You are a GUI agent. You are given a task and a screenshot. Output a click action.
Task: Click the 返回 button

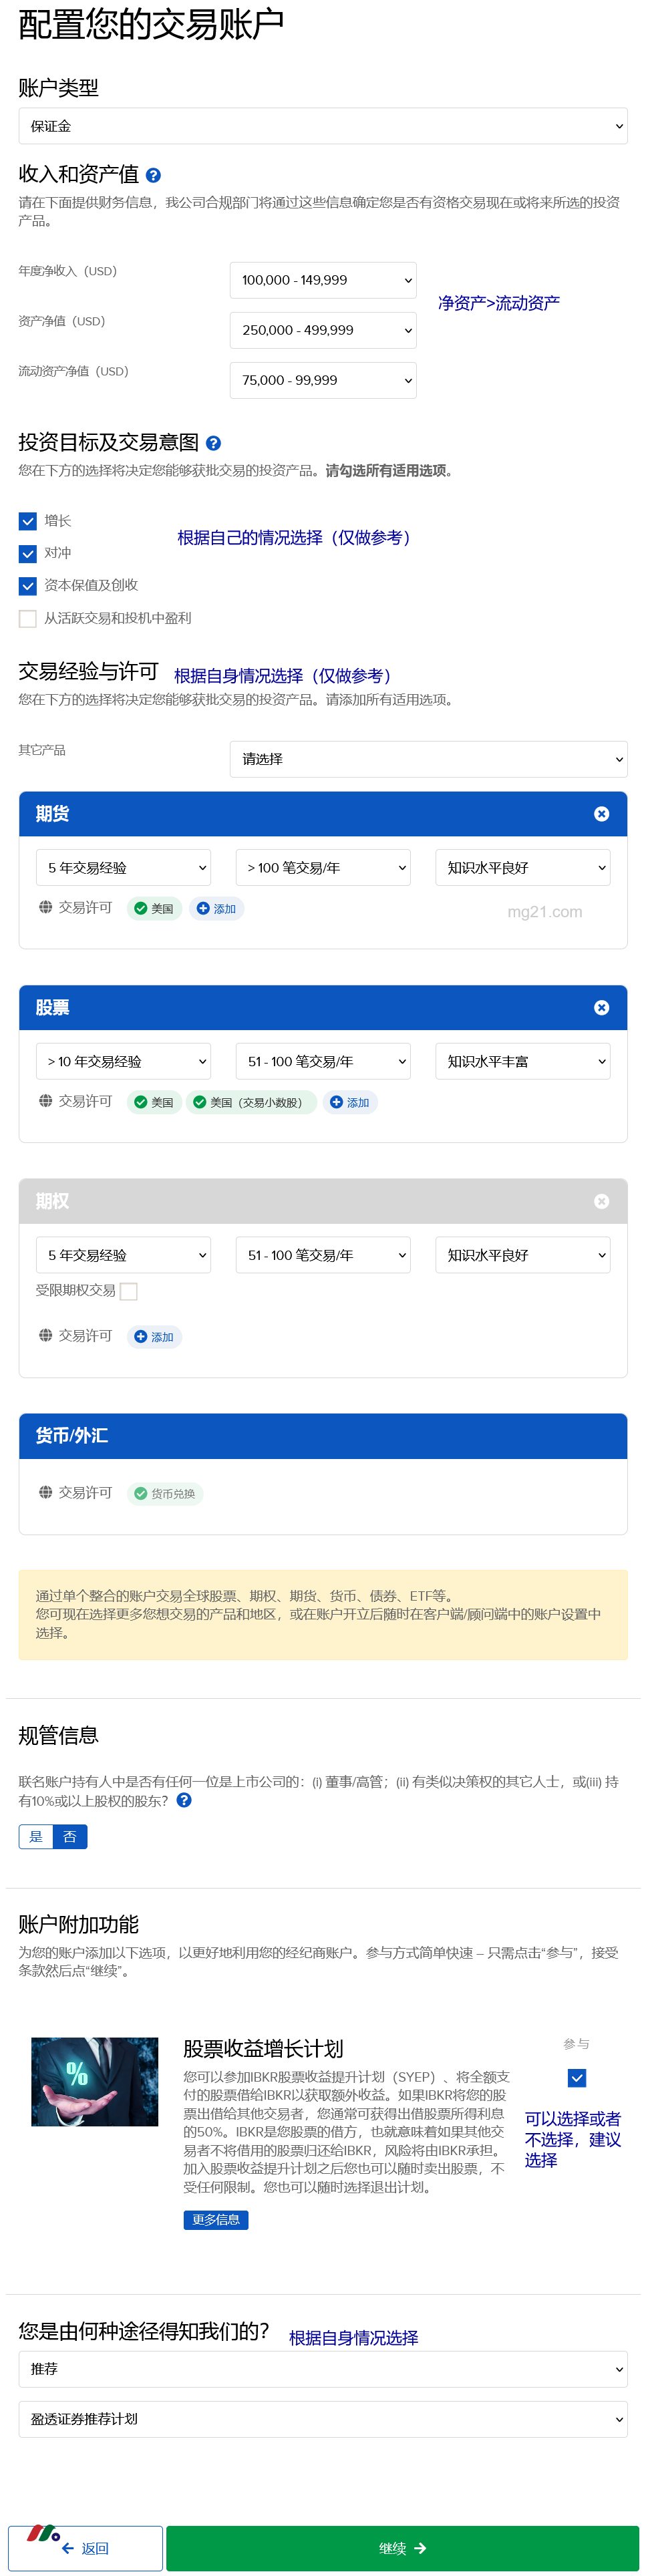85,2548
